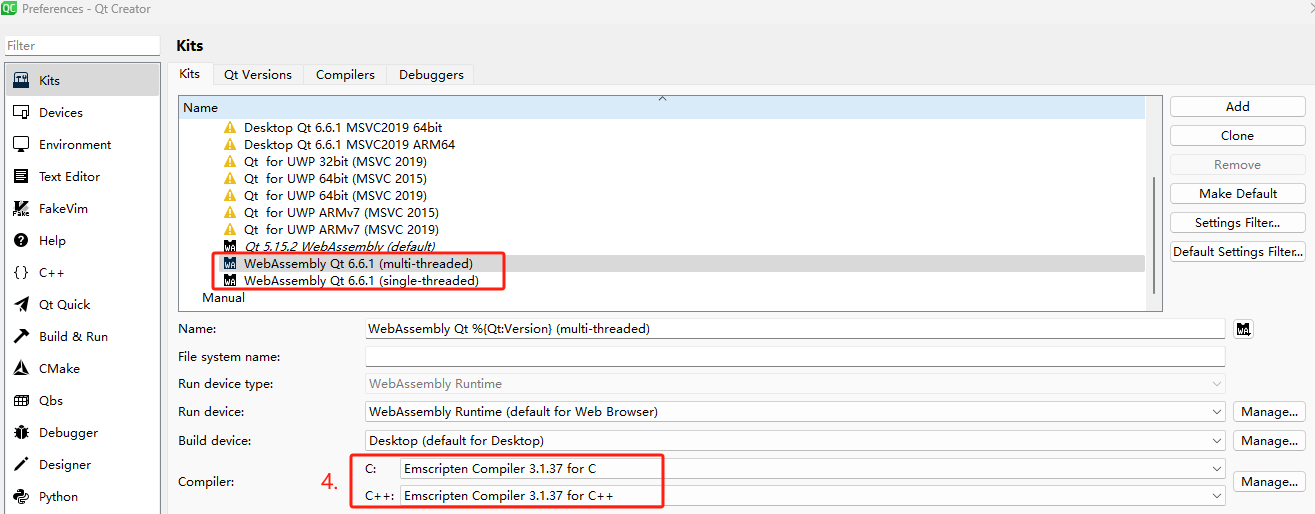Switch to the Kits tab
1315x514 pixels.
(190, 74)
